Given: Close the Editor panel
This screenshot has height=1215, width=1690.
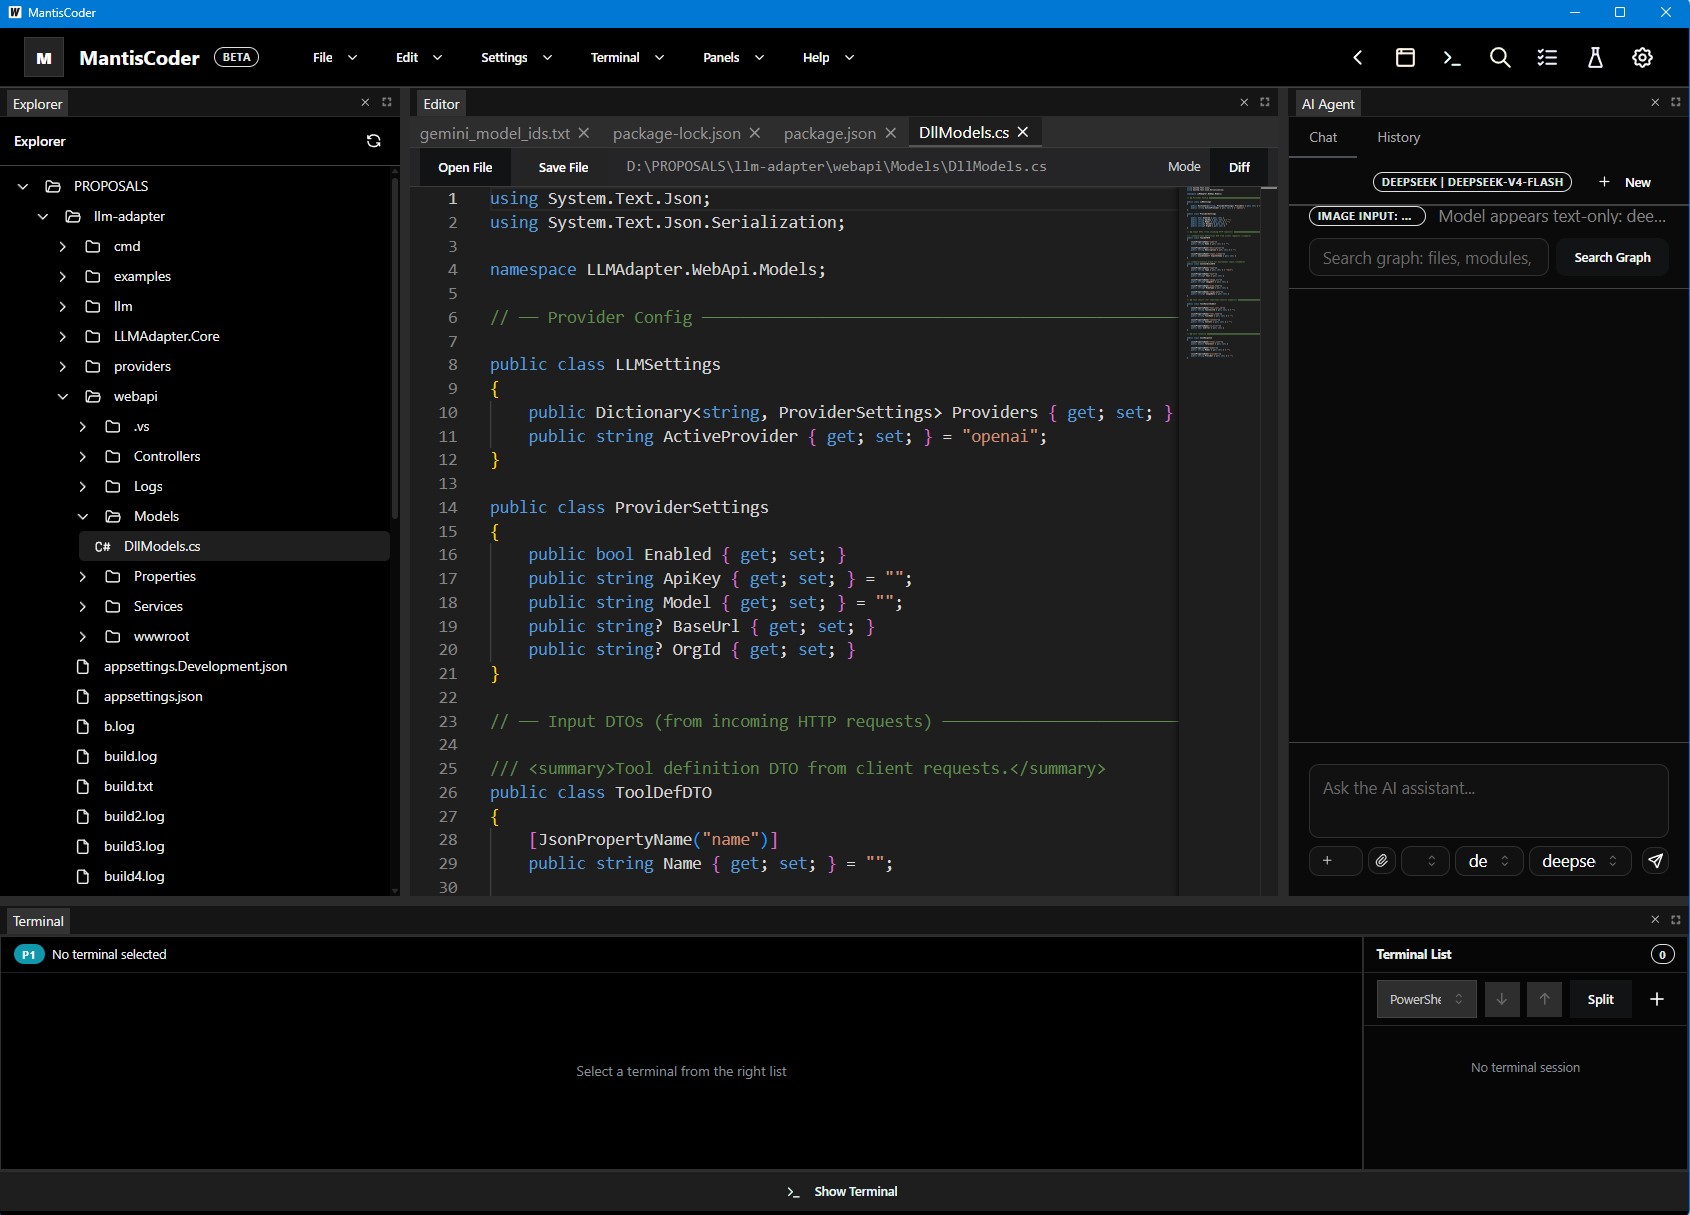Looking at the screenshot, I should 1244,102.
